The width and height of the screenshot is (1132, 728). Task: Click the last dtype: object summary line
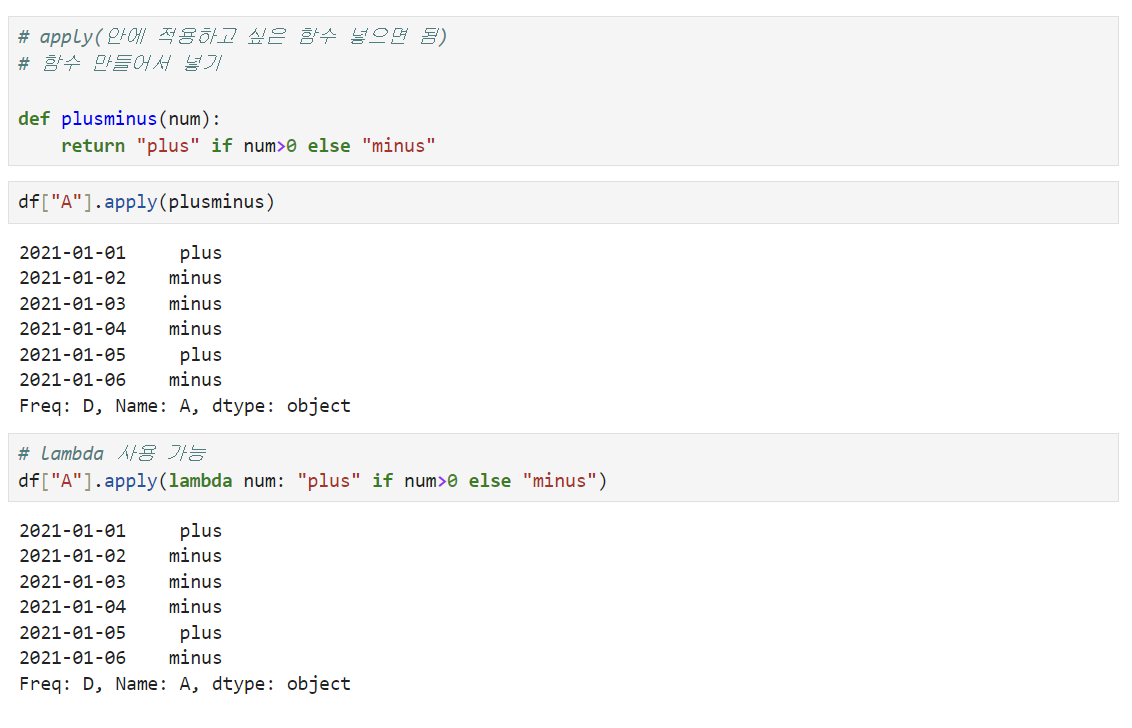pos(185,684)
